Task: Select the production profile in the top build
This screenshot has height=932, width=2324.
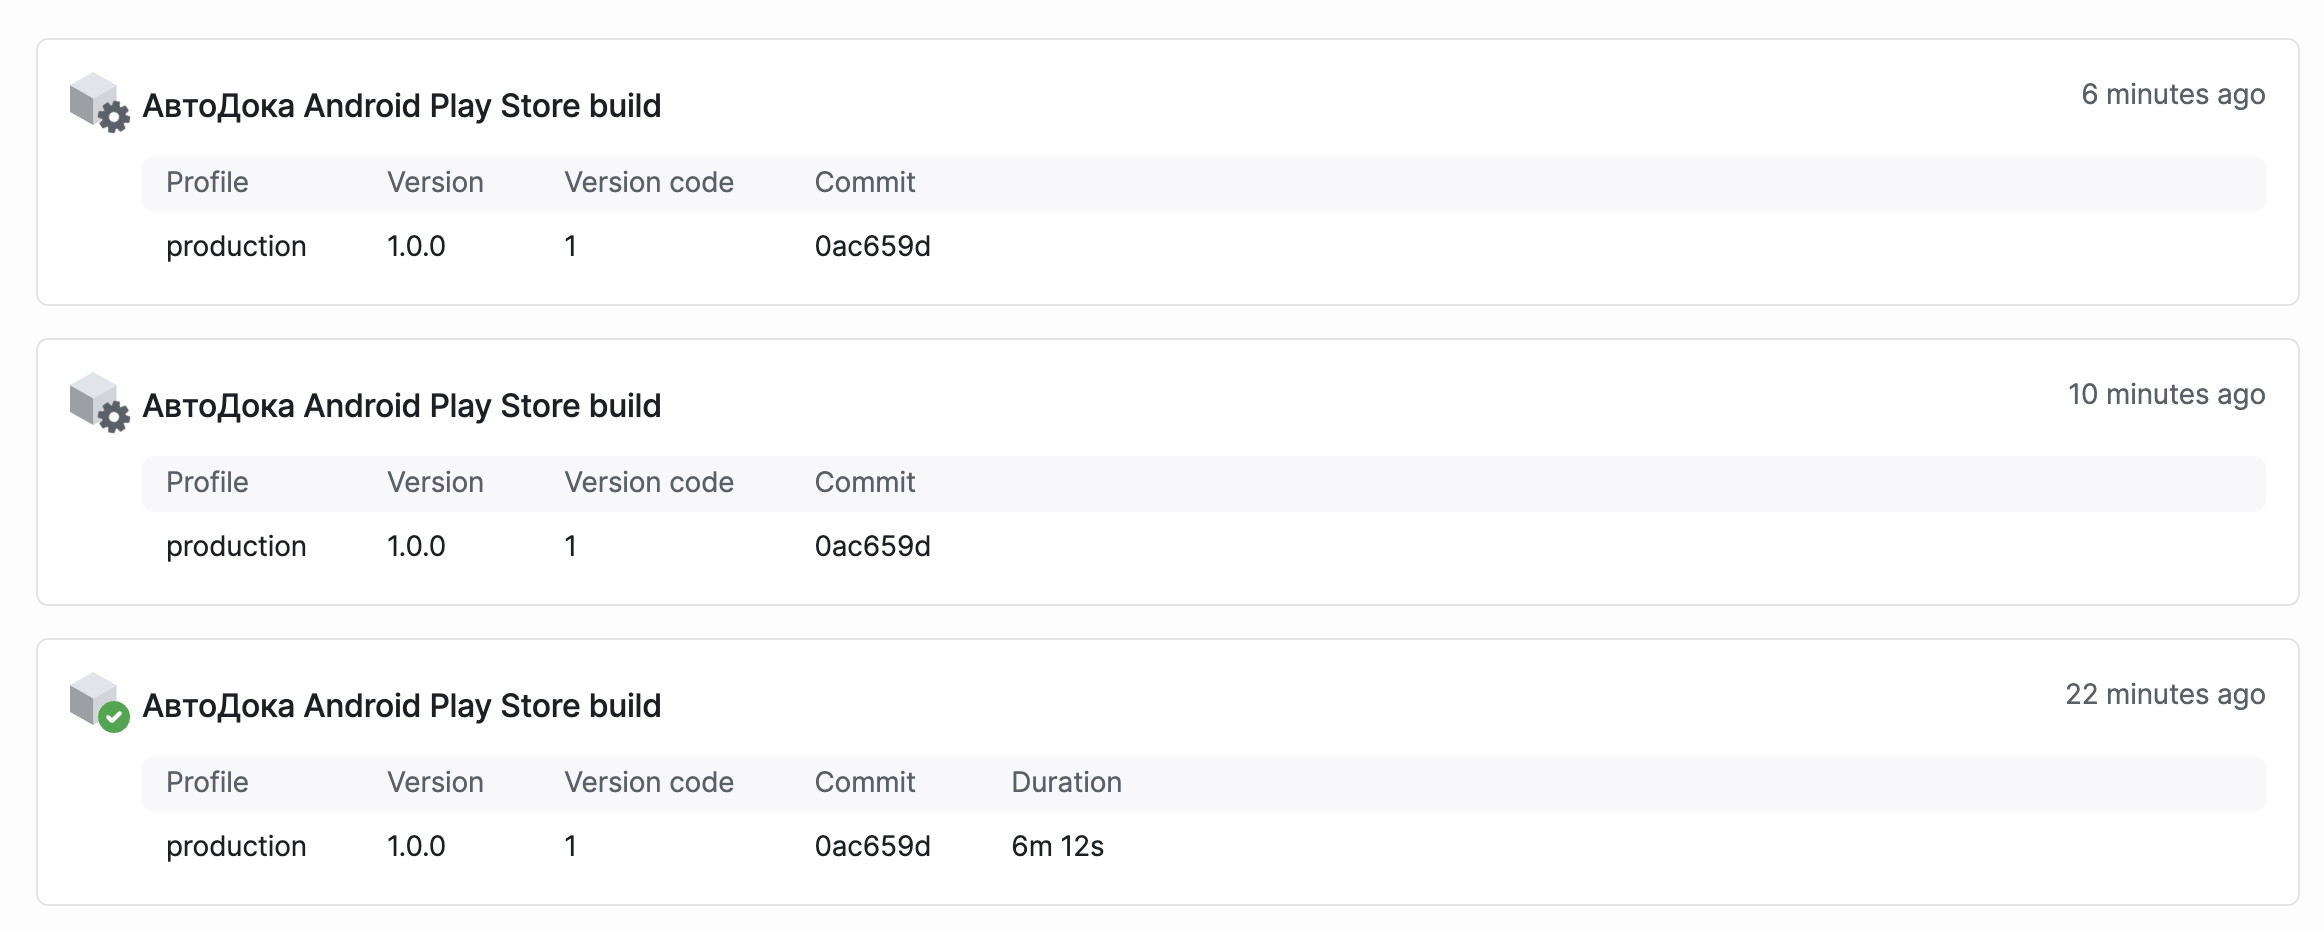Action: tap(237, 246)
